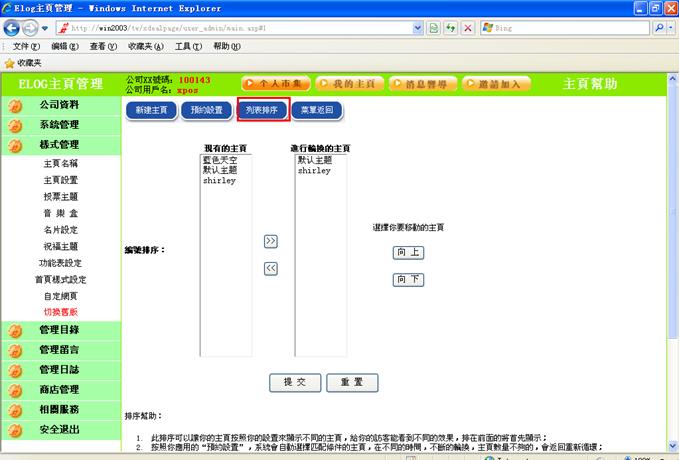This screenshot has width=679, height=460.
Task: Switch to the 預約設置 tab
Action: 206,110
